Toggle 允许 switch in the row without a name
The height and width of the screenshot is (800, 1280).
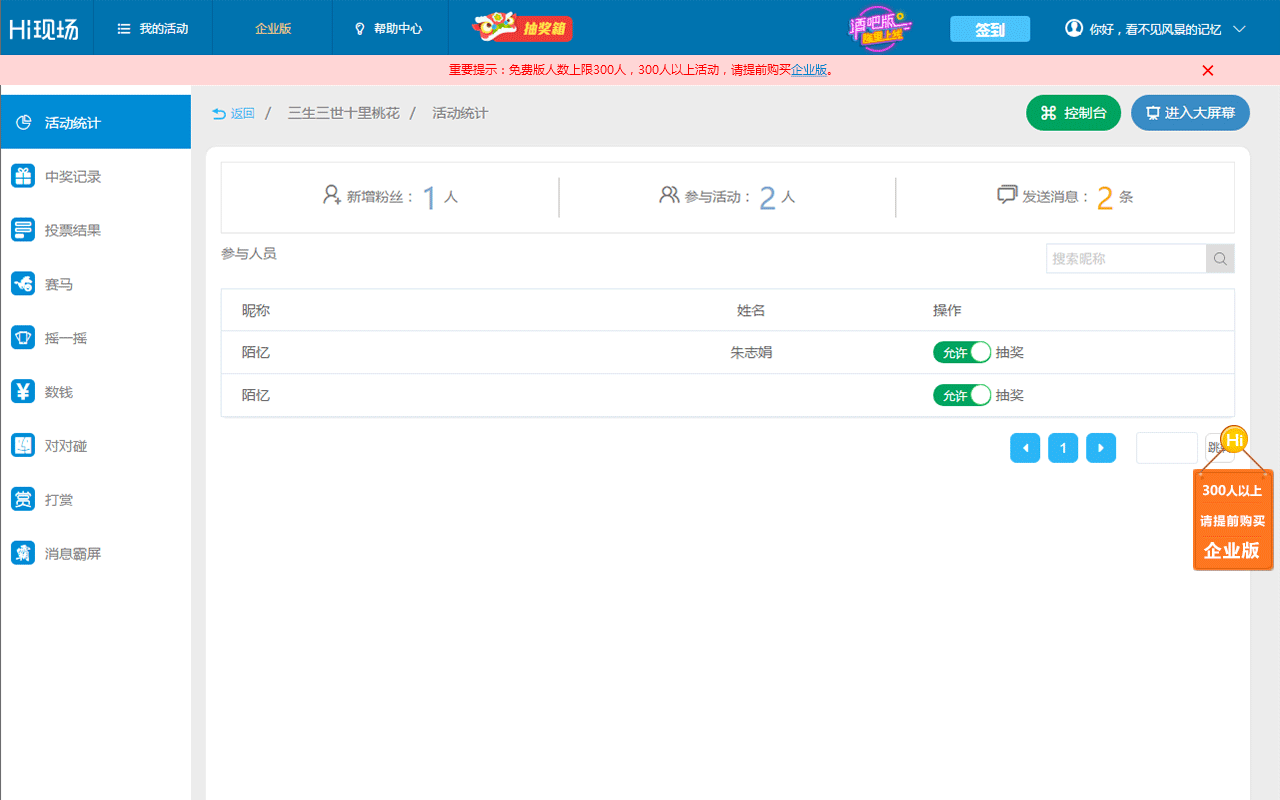pyautogui.click(x=962, y=395)
